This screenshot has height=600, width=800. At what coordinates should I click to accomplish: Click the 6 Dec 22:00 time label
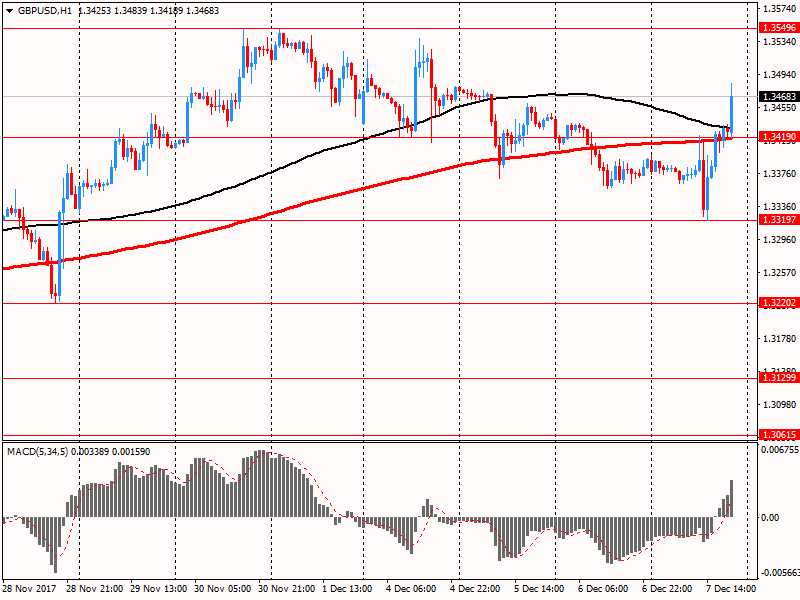(667, 589)
